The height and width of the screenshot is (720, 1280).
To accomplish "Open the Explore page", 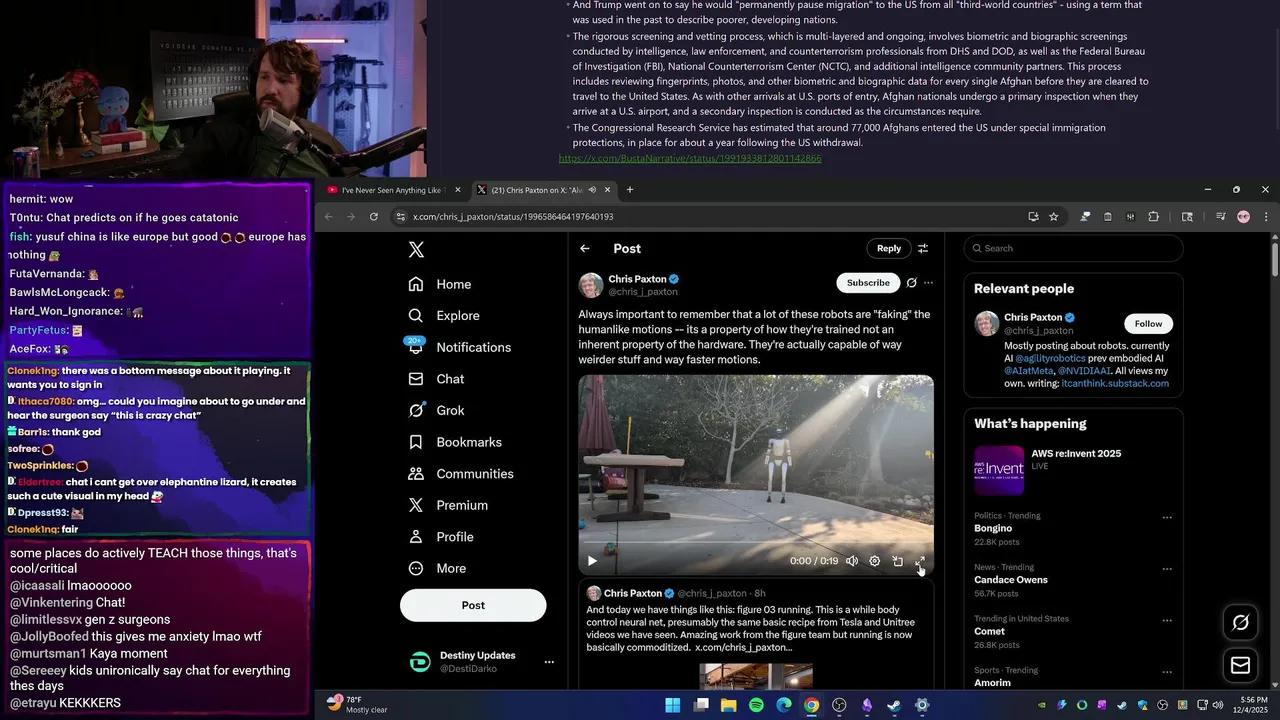I will pos(444,316).
